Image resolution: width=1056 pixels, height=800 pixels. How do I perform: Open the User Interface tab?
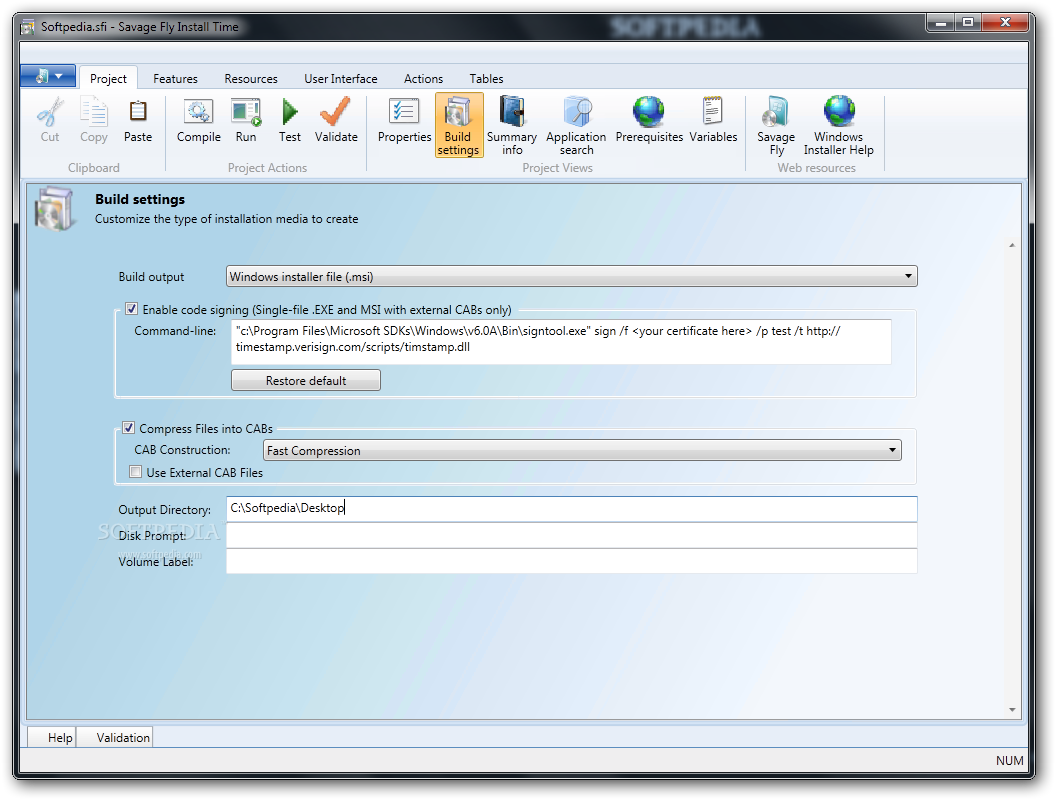tap(341, 79)
